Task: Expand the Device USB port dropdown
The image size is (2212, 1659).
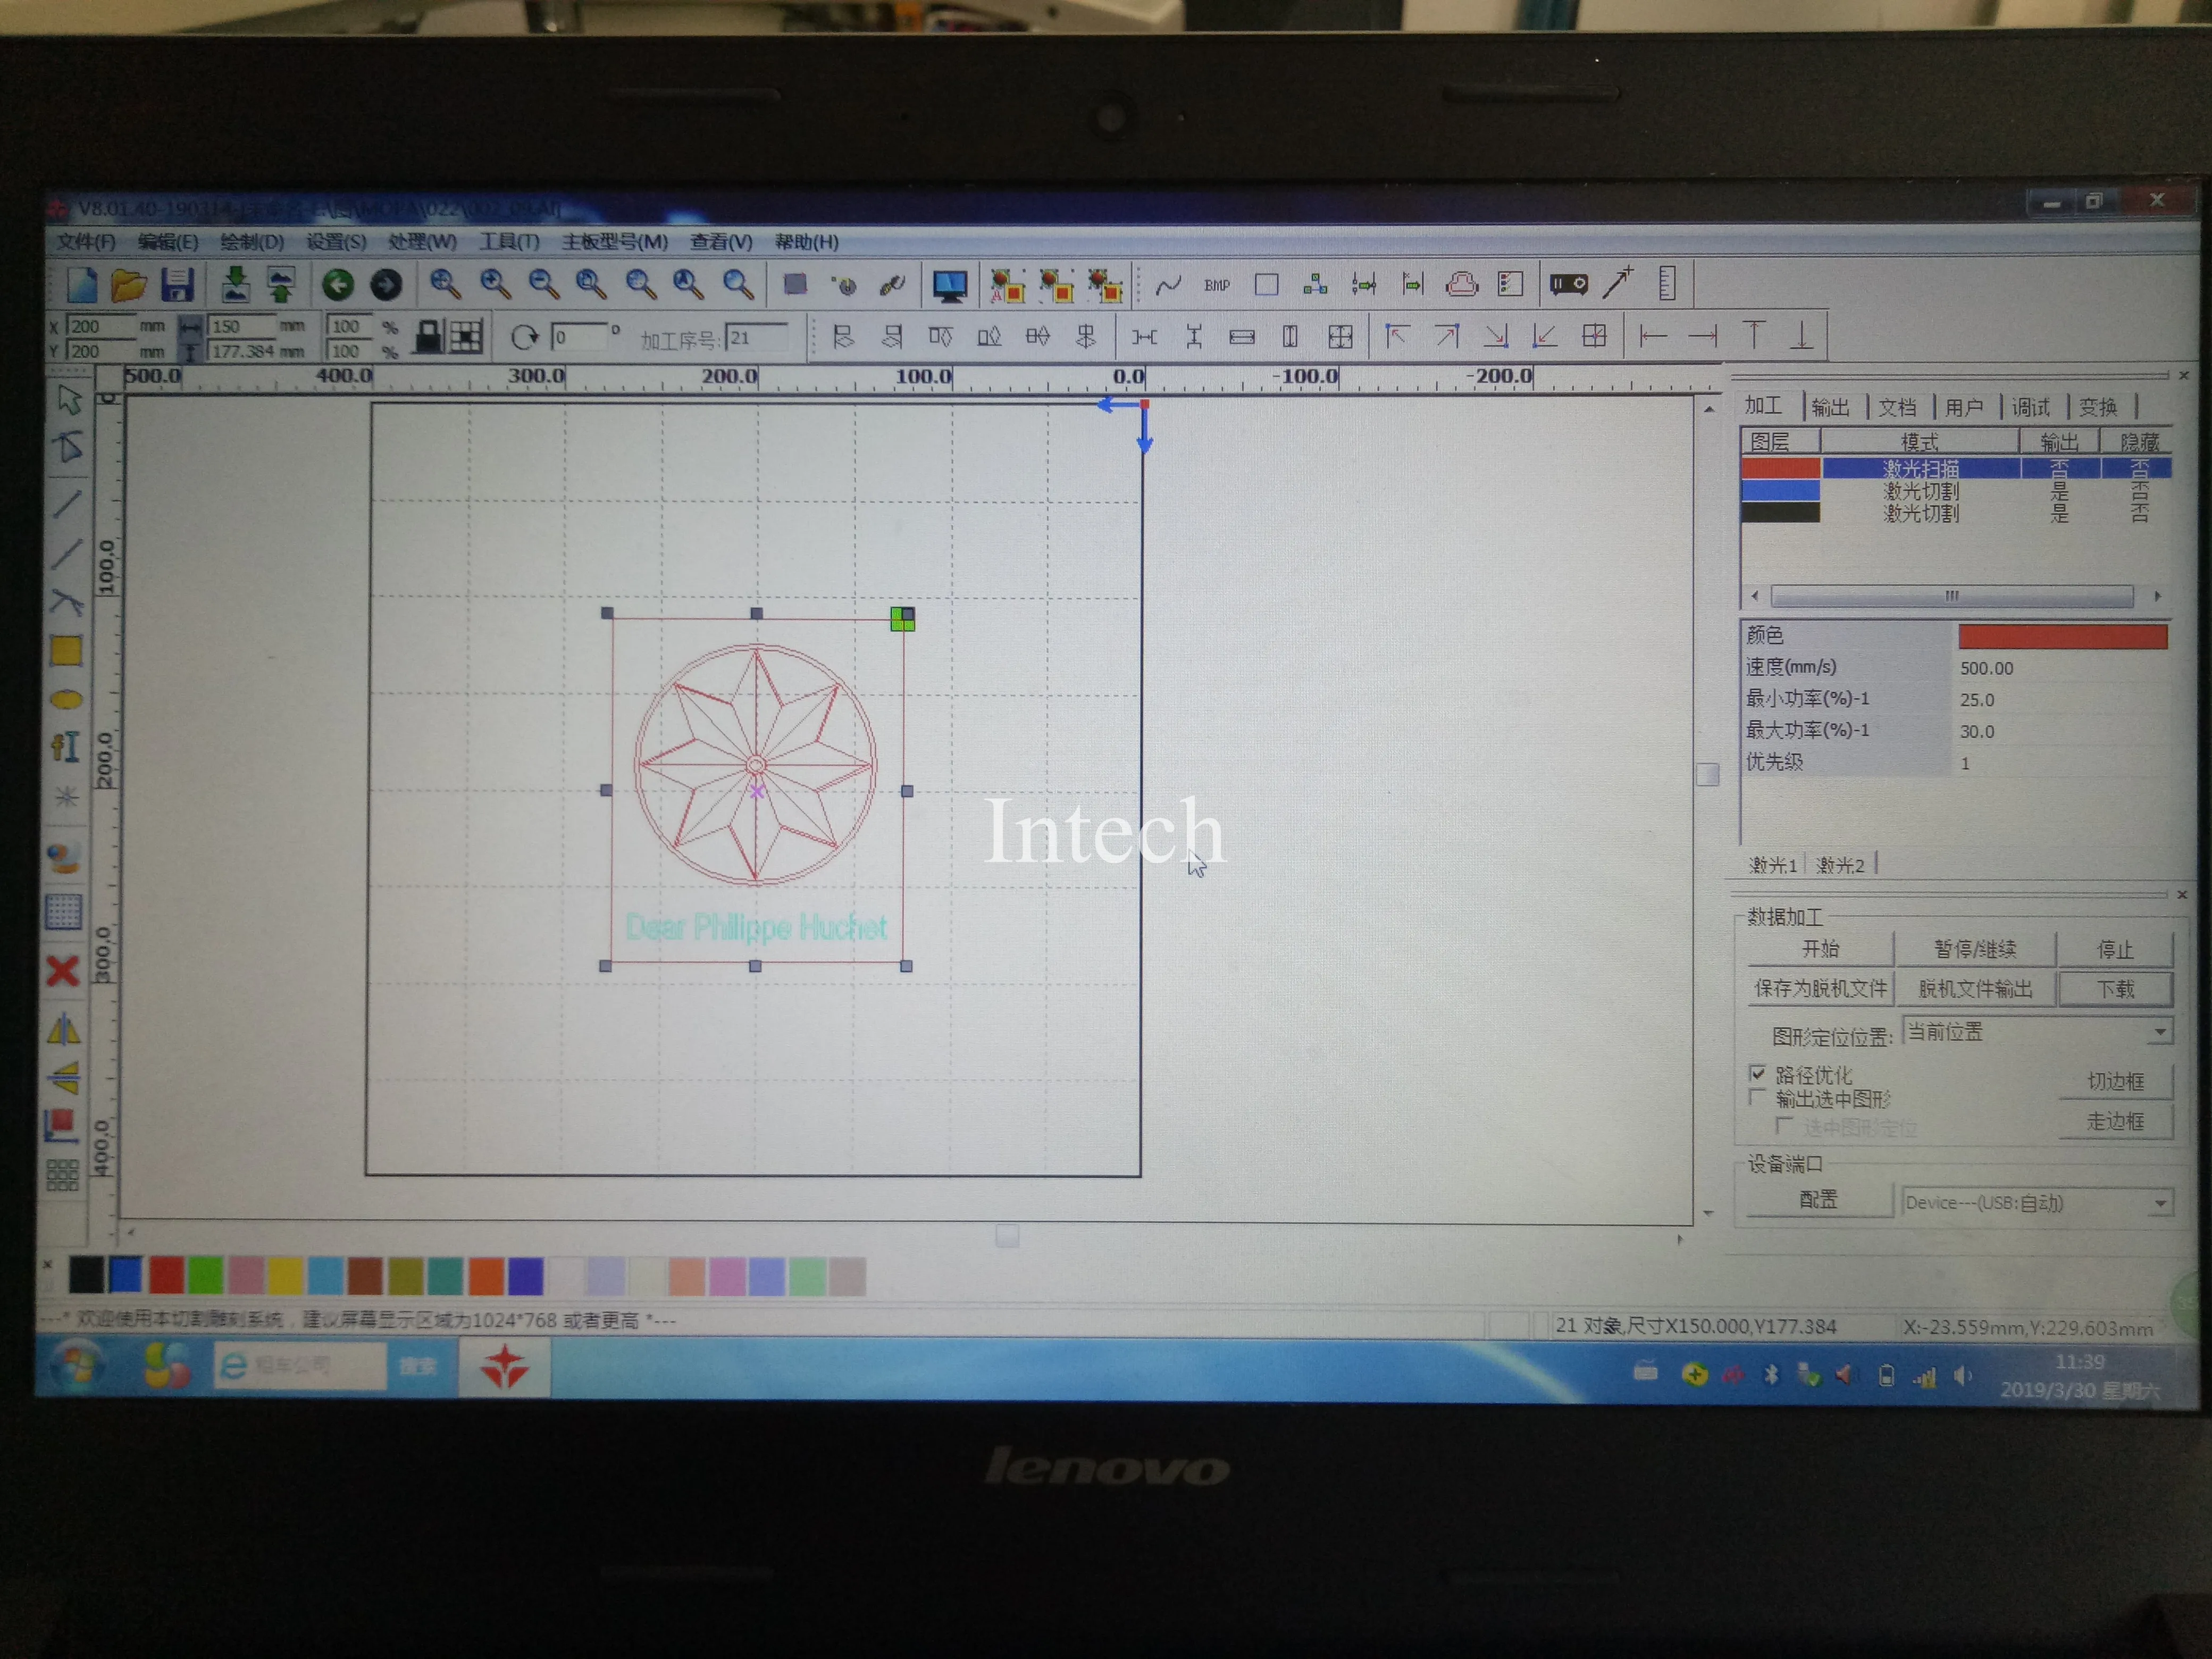Action: pyautogui.click(x=2160, y=1203)
